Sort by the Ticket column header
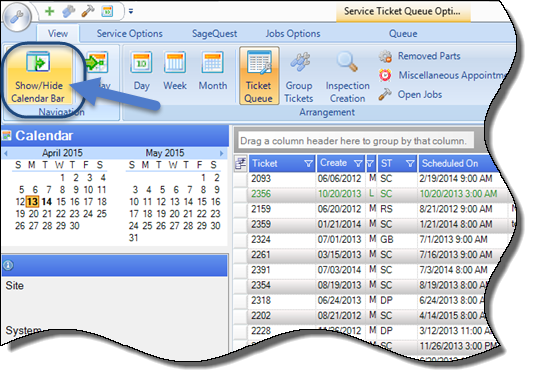Screen dimensions: 533x378 tap(264, 164)
